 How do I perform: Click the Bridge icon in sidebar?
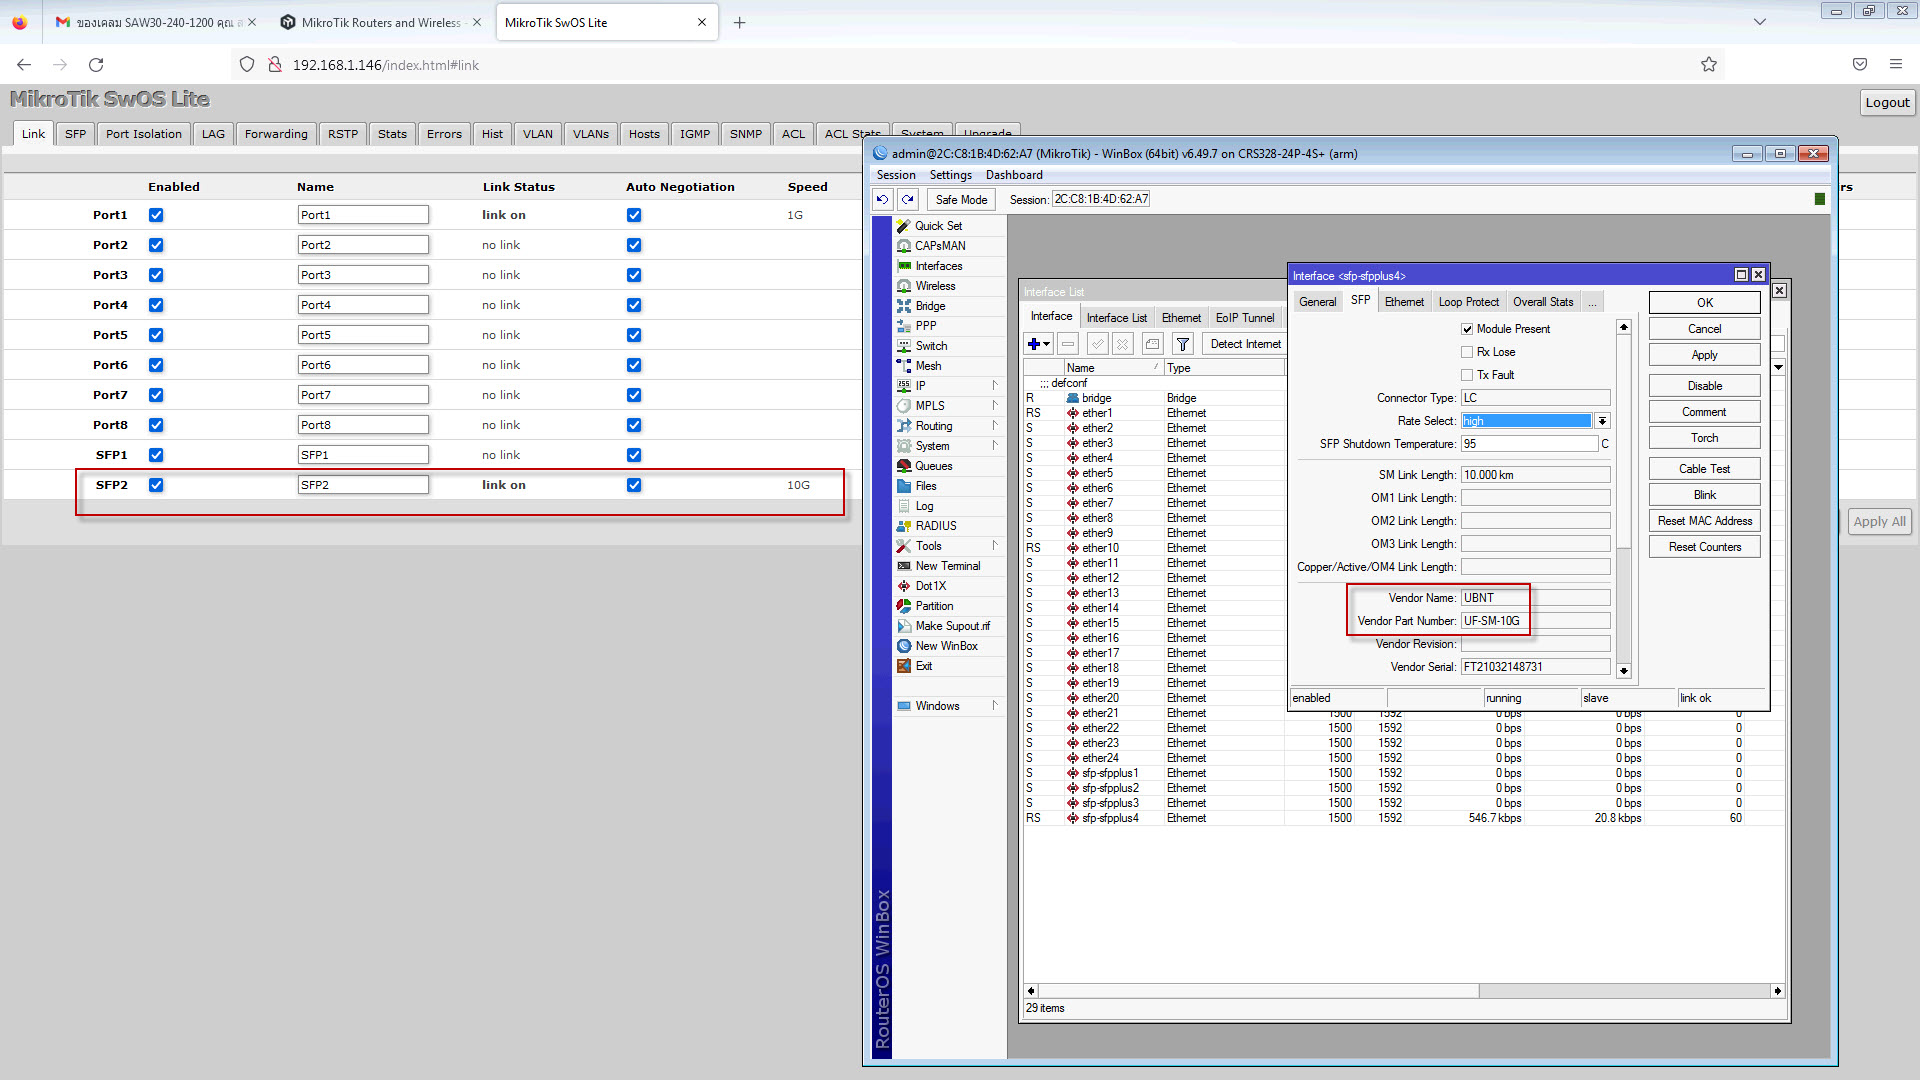(x=903, y=306)
